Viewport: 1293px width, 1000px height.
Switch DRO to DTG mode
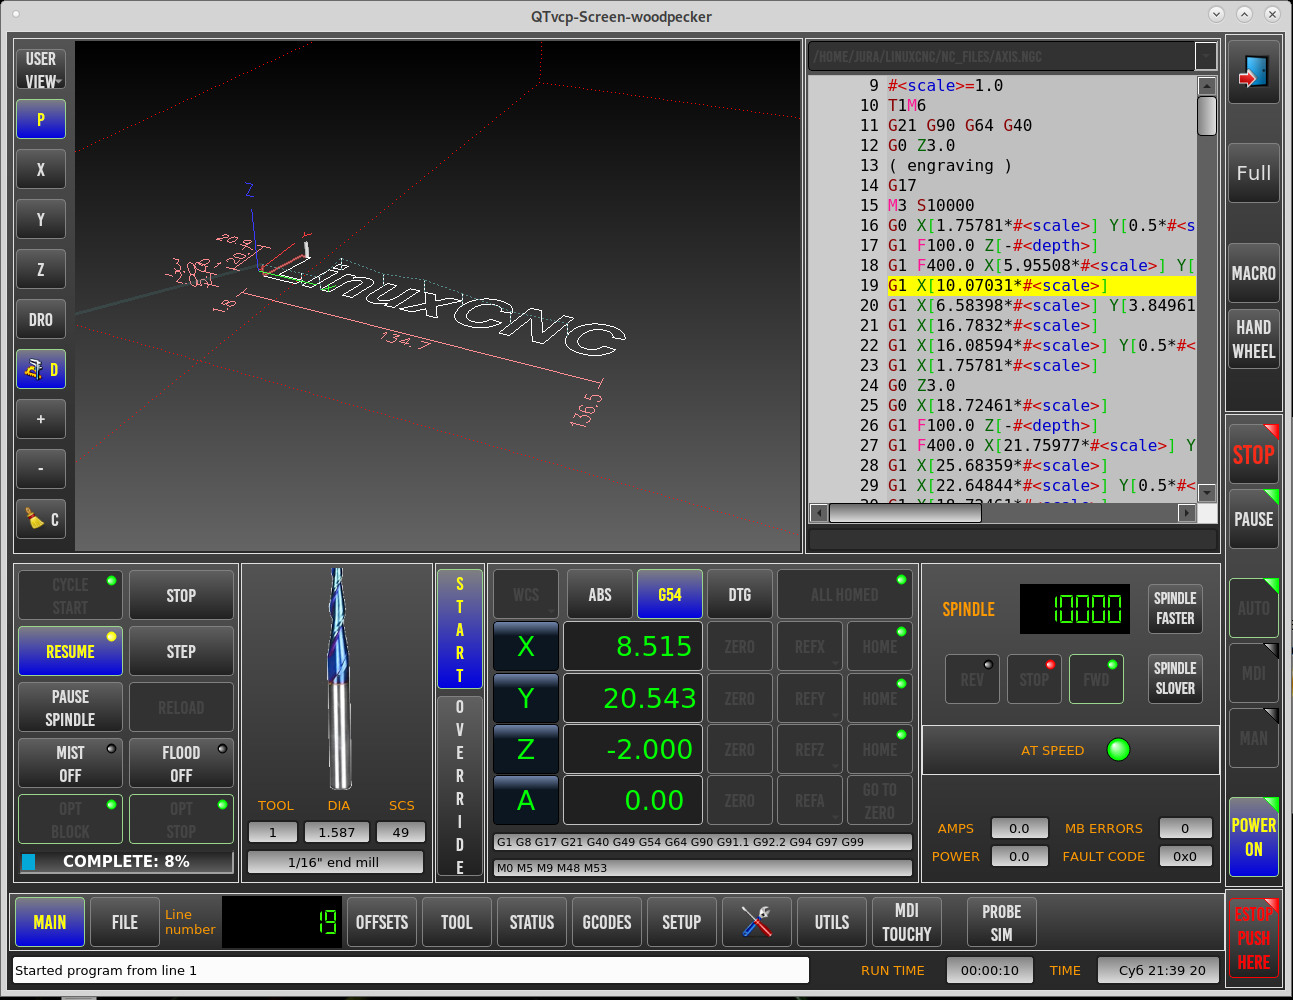740,594
